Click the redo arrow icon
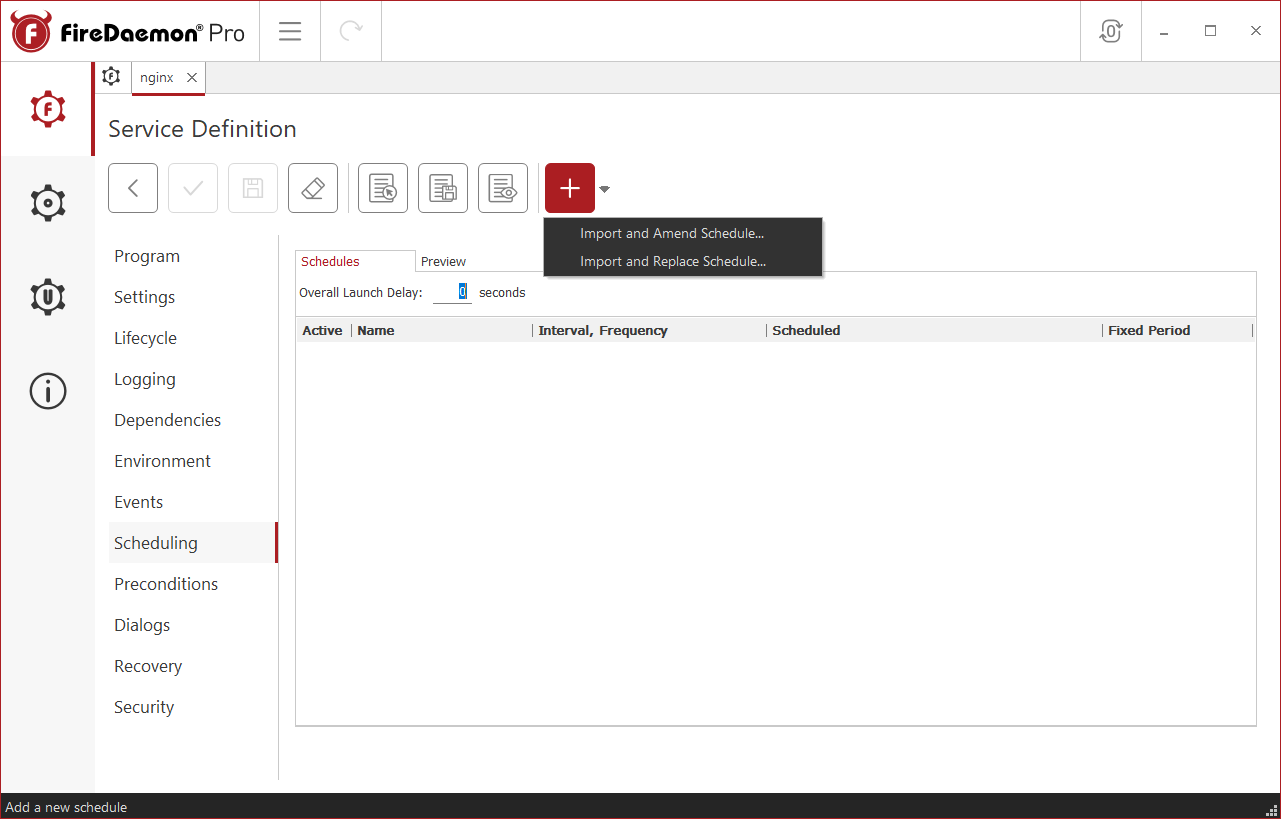 coord(351,31)
